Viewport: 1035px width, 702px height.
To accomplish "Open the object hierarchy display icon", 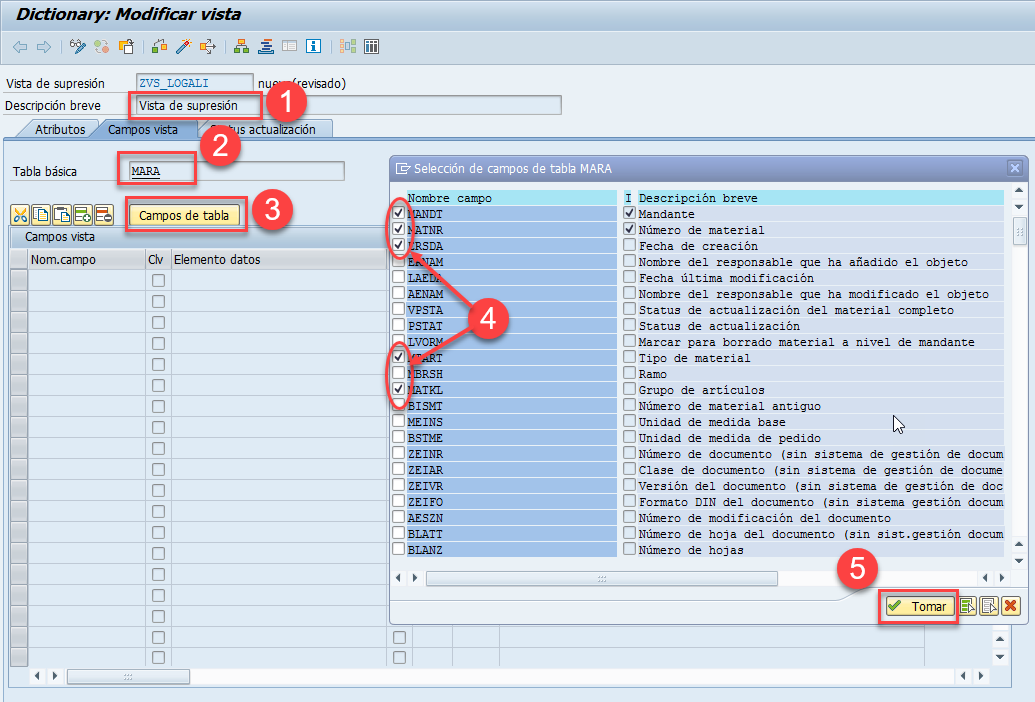I will pyautogui.click(x=242, y=47).
